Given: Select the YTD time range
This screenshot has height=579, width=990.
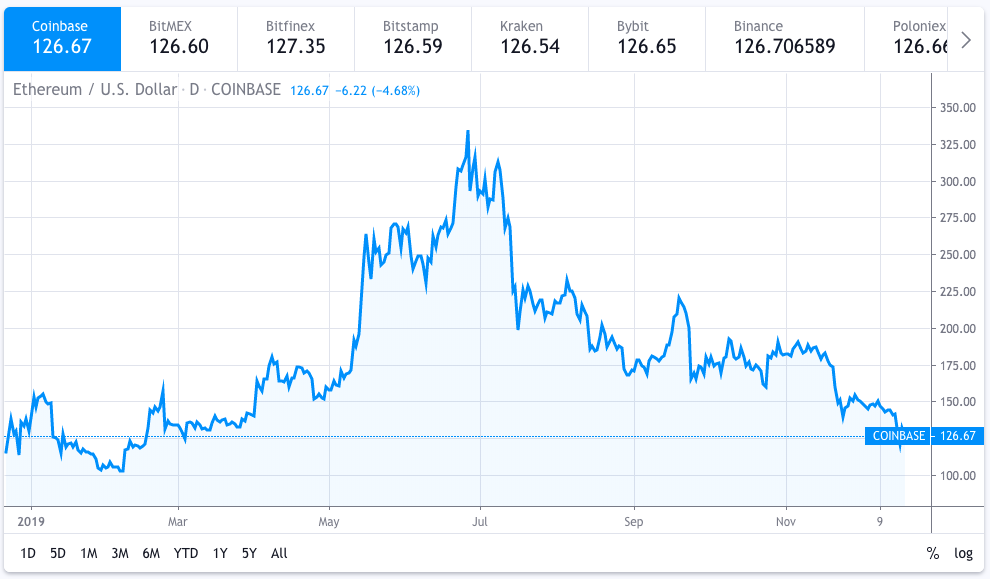Looking at the screenshot, I should click(186, 553).
